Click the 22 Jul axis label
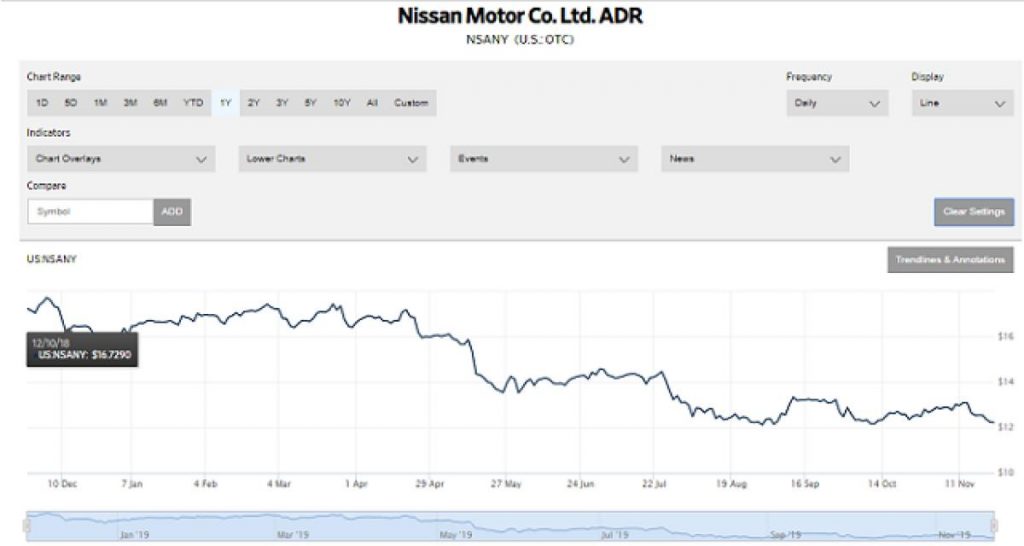The image size is (1024, 546). [654, 484]
